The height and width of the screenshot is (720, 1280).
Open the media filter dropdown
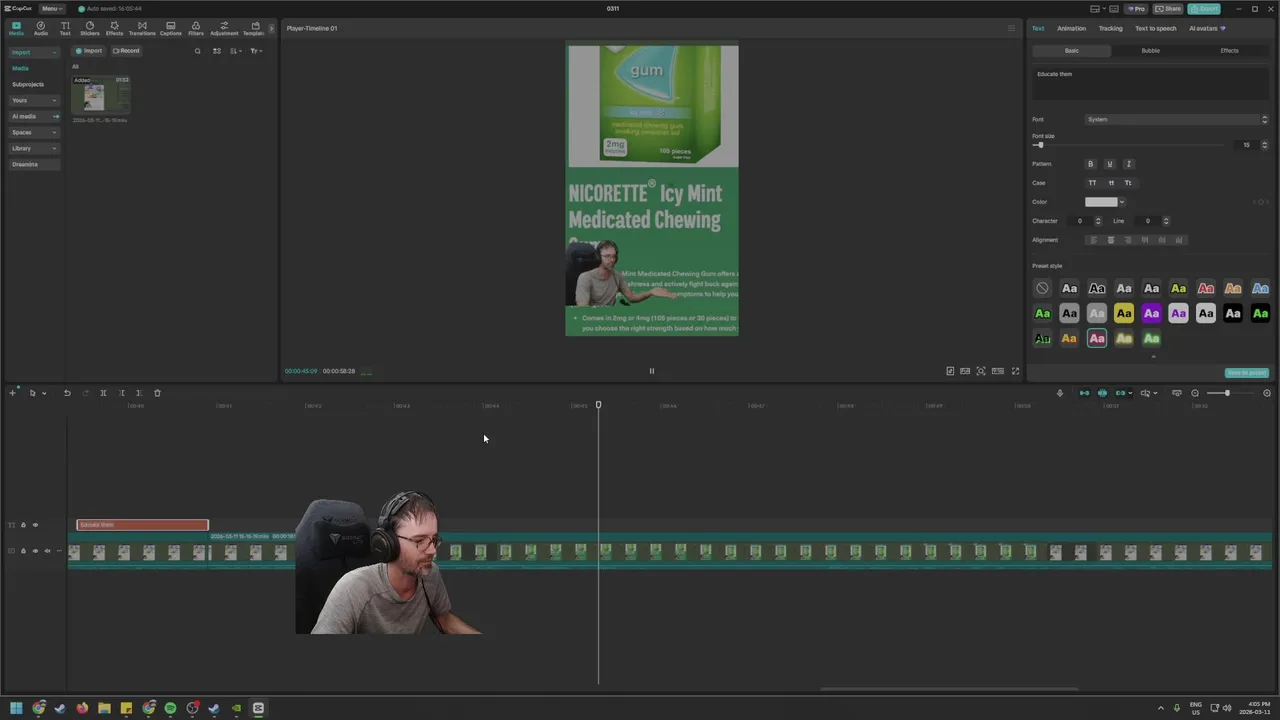[256, 51]
